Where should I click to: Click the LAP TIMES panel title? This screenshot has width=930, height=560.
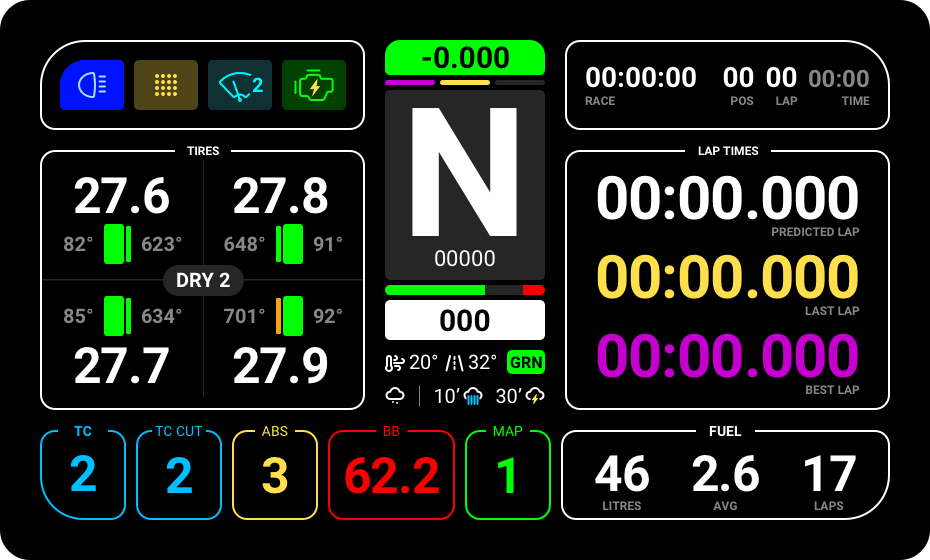pyautogui.click(x=728, y=151)
